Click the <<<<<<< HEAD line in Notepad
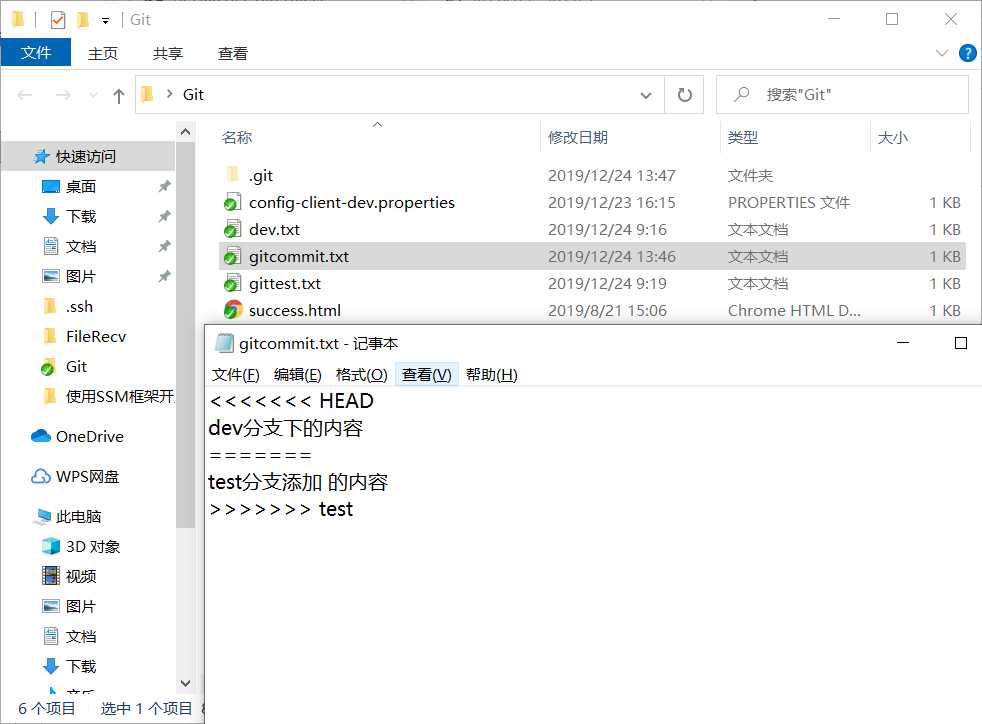Screen dimensions: 982x724 [291, 401]
